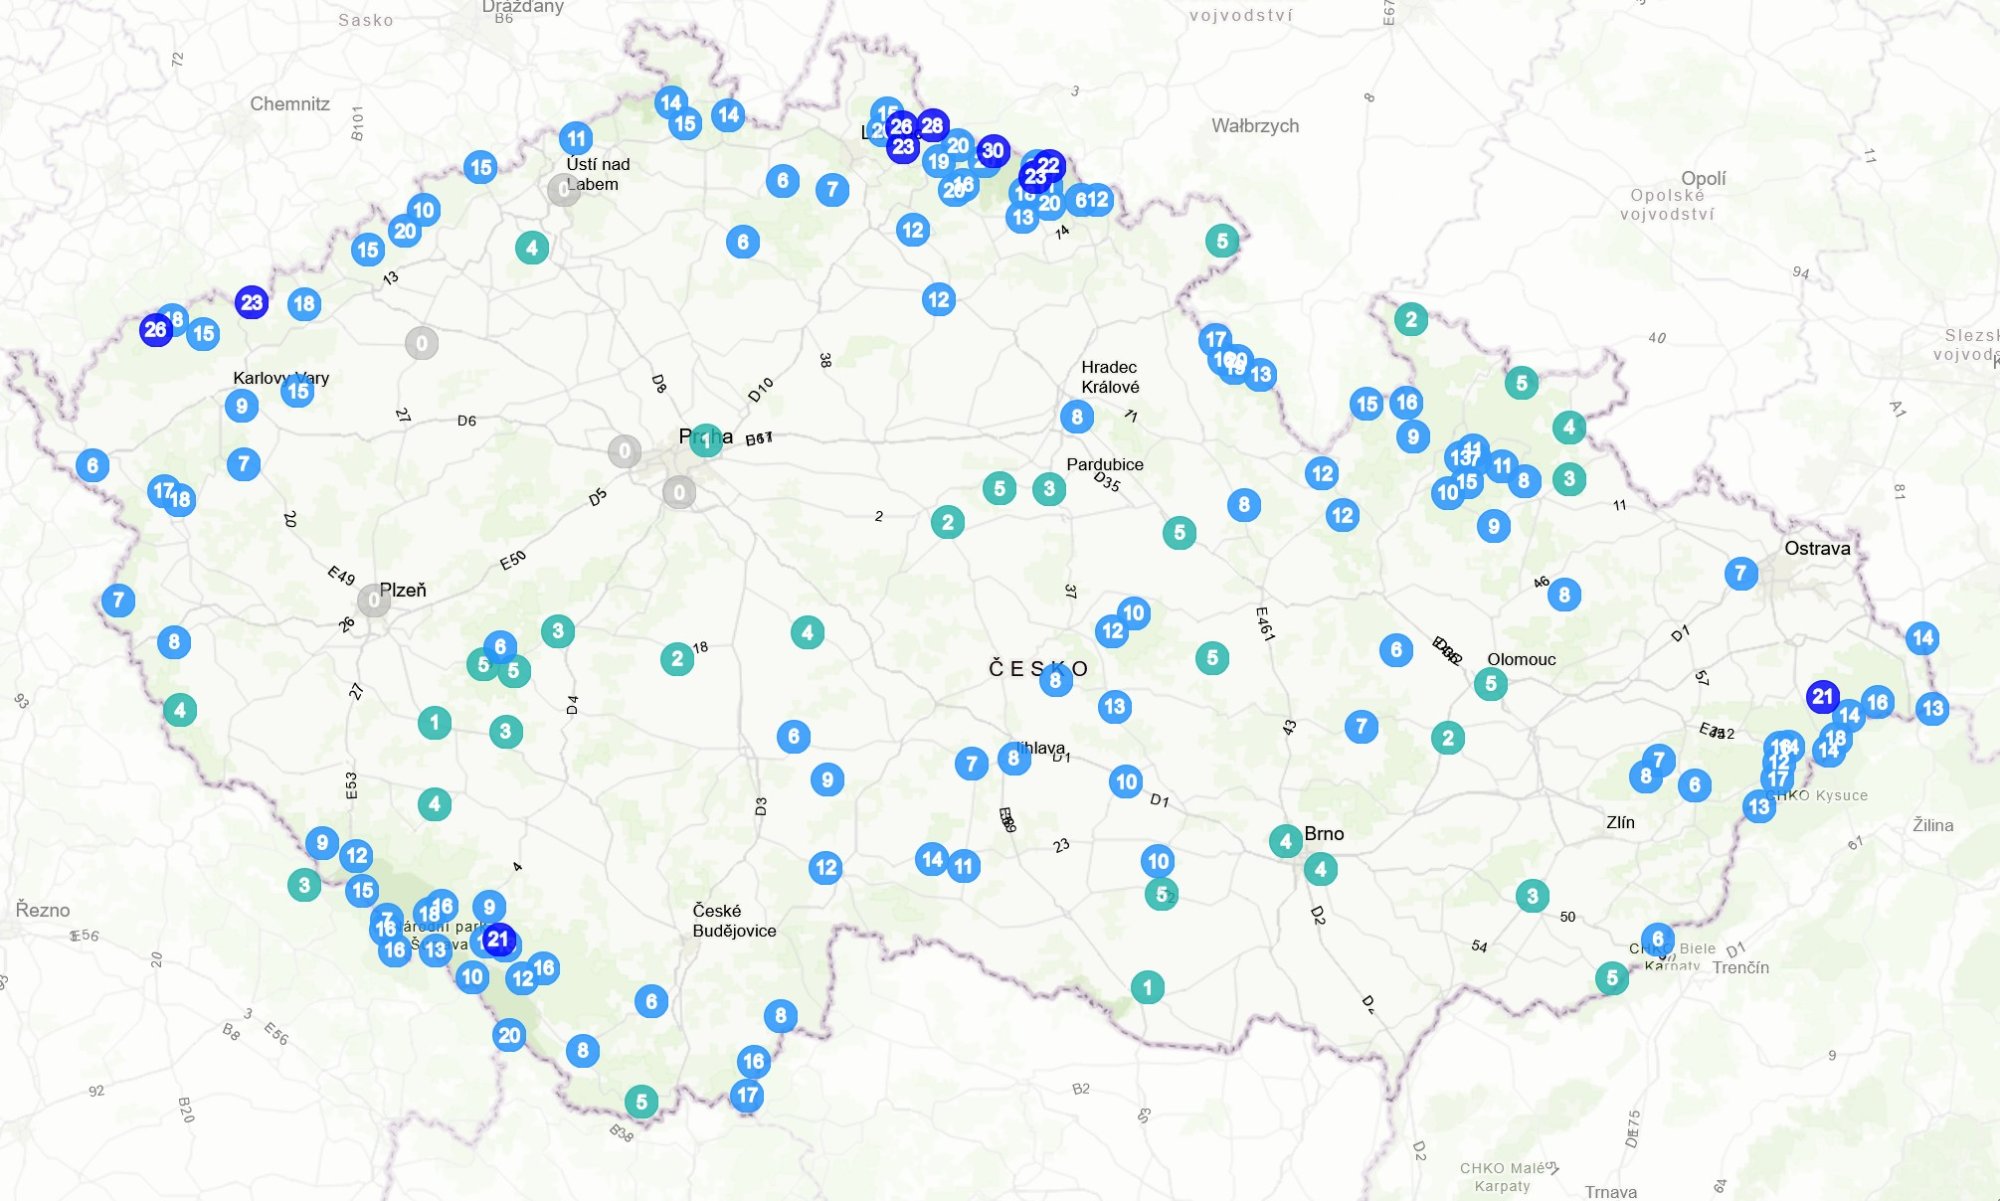The image size is (2000, 1201).
Task: Click blue 8 marker at Hradec Králové
Action: (x=1077, y=417)
